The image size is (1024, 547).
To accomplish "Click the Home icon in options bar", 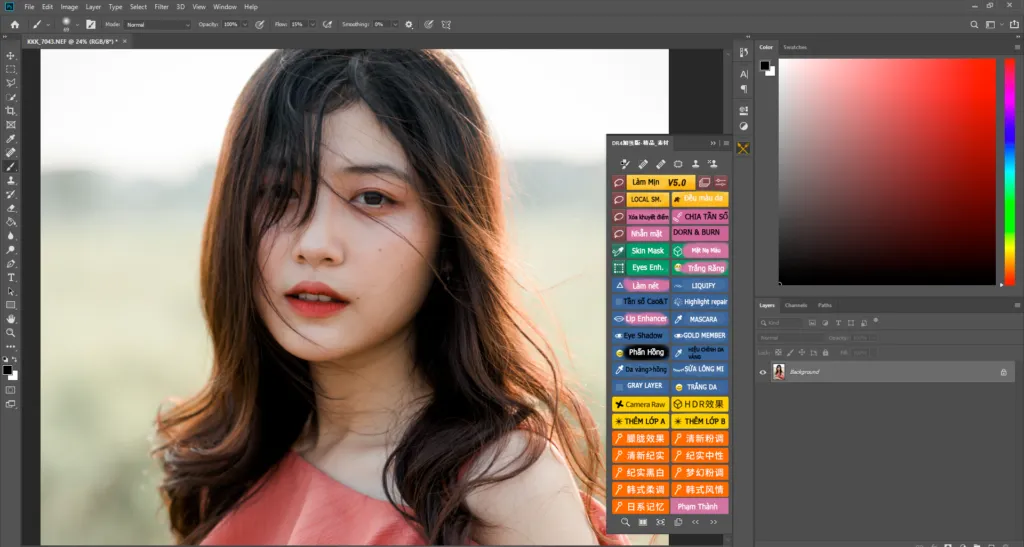I will tap(14, 24).
